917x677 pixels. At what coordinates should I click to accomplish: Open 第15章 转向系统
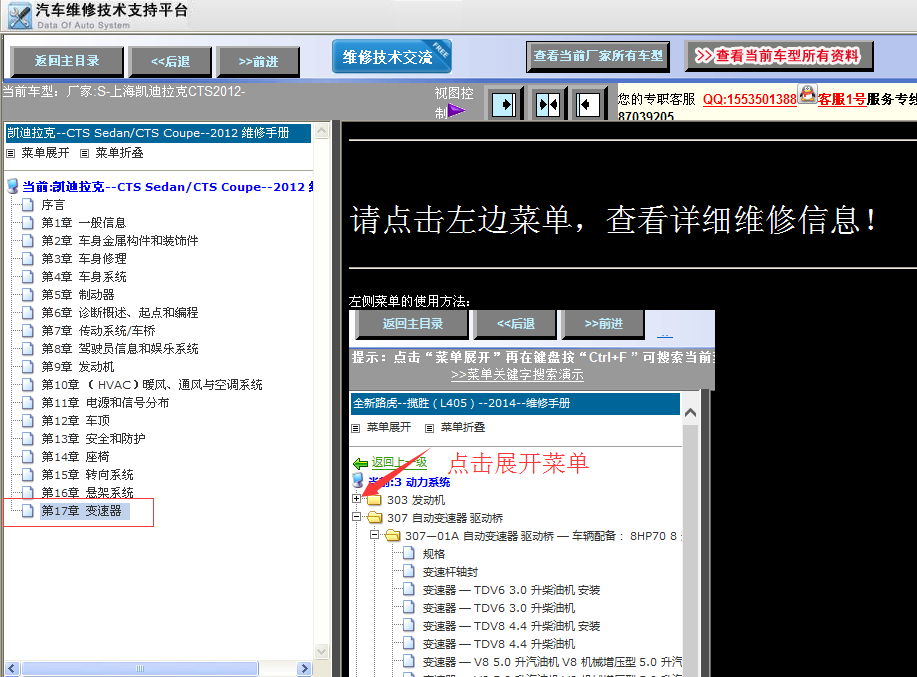(87, 475)
